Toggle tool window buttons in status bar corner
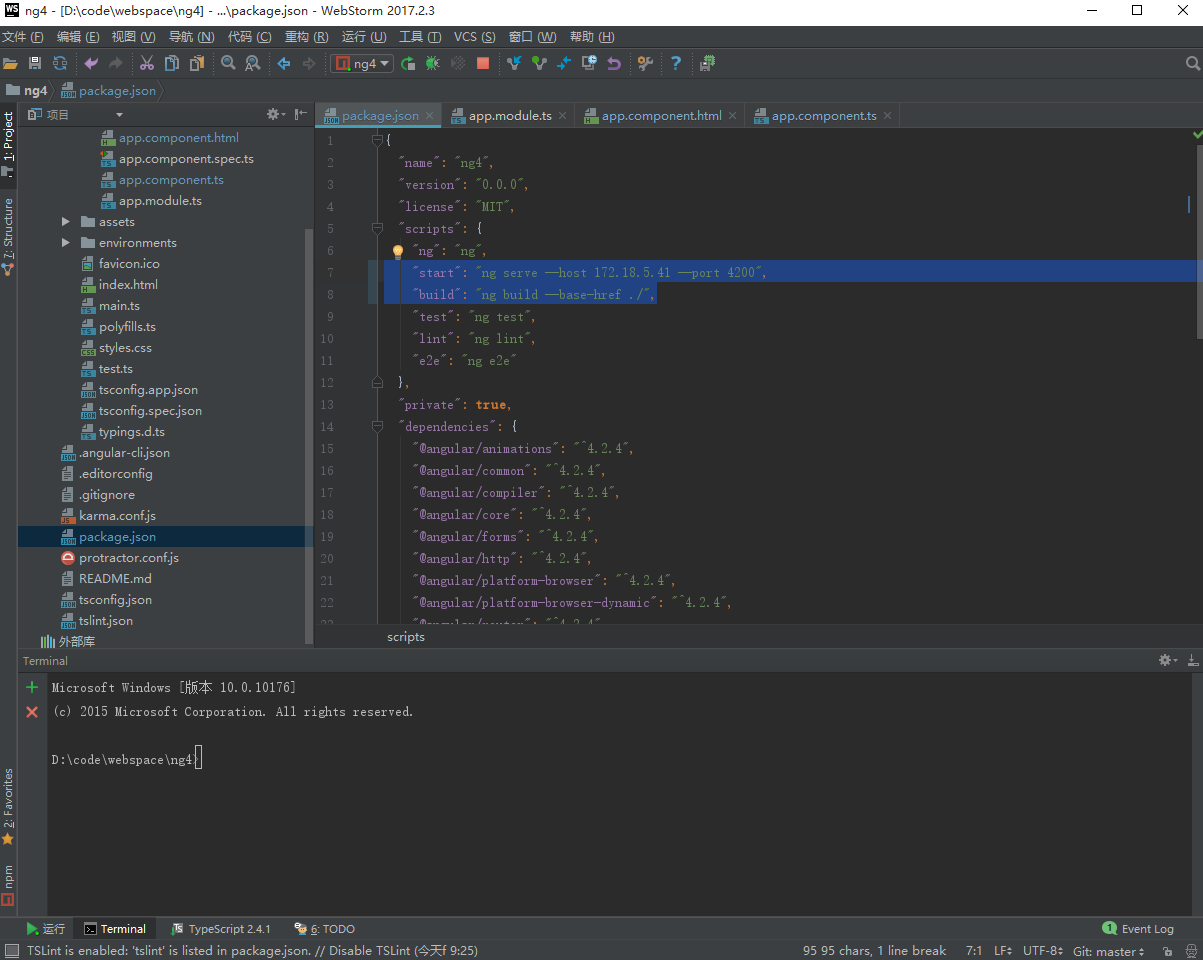 coord(11,951)
